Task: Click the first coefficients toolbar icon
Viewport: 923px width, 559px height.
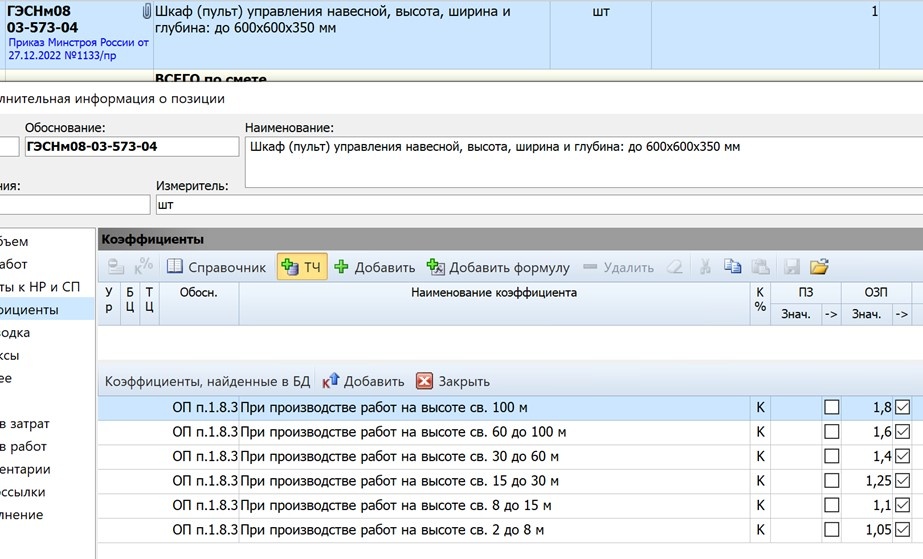Action: point(116,267)
